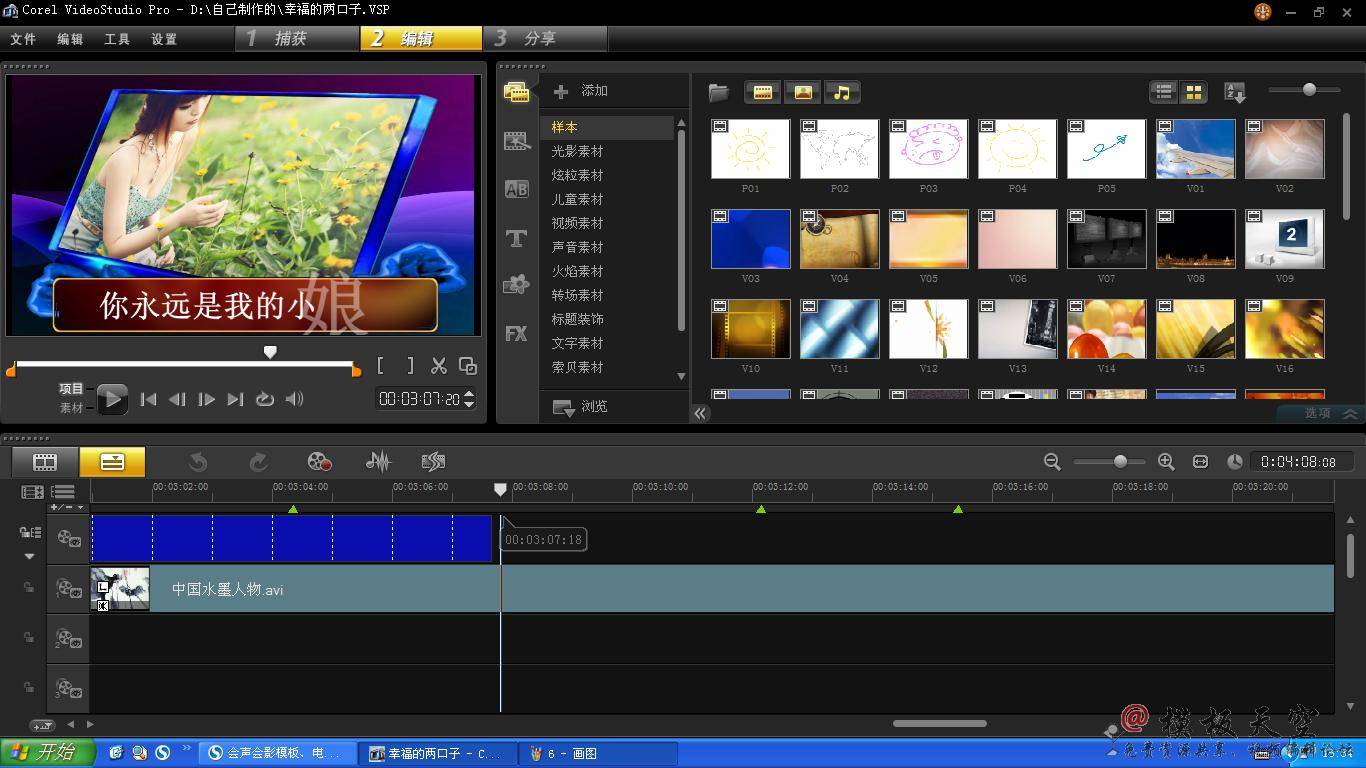
Task: Switch to the 1 捕获 step tab
Action: click(297, 38)
